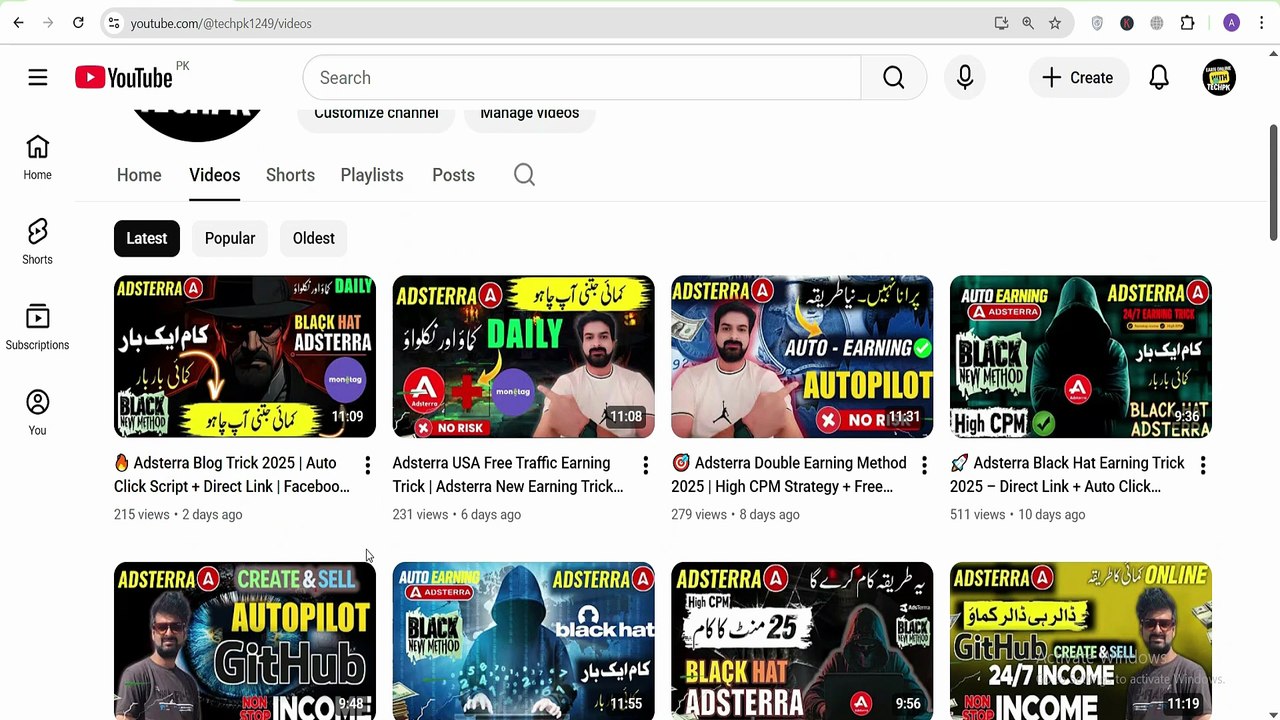Click '215 views • 2 days ago' text
Viewport: 1280px width, 720px height.
(178, 515)
